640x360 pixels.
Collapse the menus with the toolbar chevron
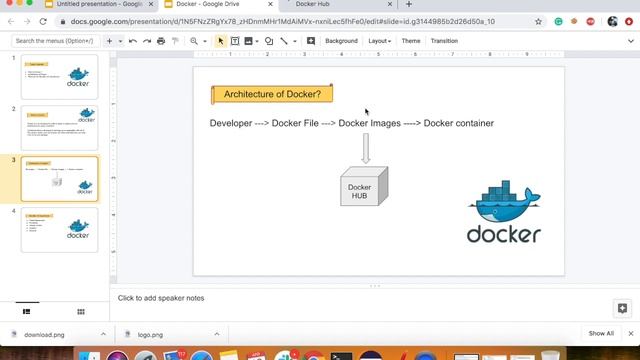click(631, 41)
